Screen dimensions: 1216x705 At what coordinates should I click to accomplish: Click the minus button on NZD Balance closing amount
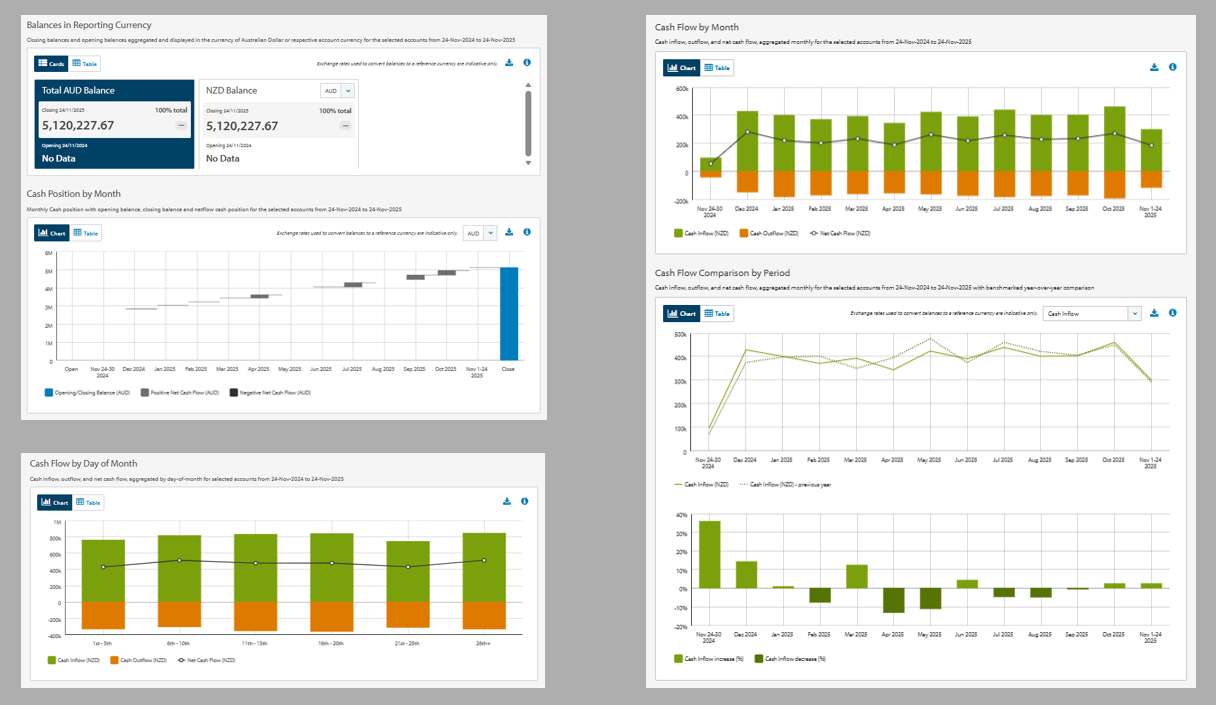pyautogui.click(x=345, y=126)
